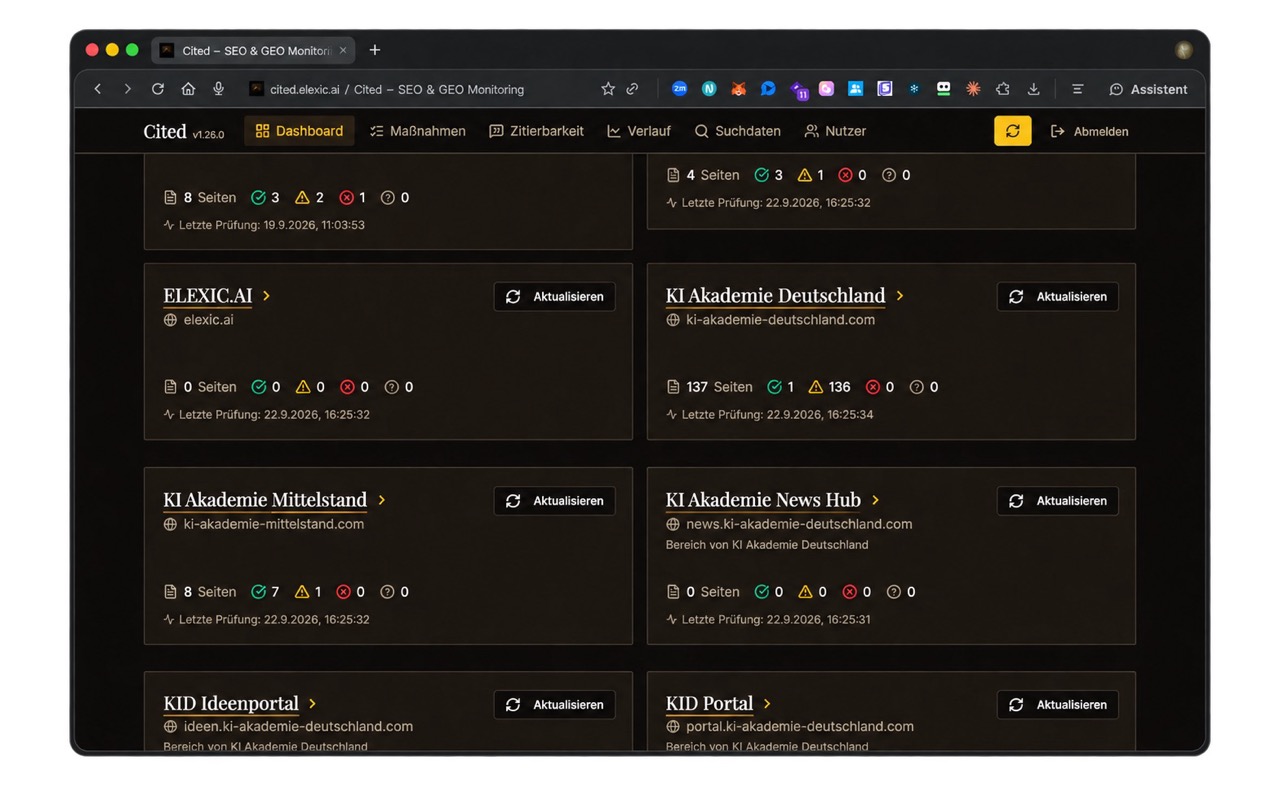Click Abmelden to log out
This screenshot has width=1280, height=812.
click(1089, 131)
